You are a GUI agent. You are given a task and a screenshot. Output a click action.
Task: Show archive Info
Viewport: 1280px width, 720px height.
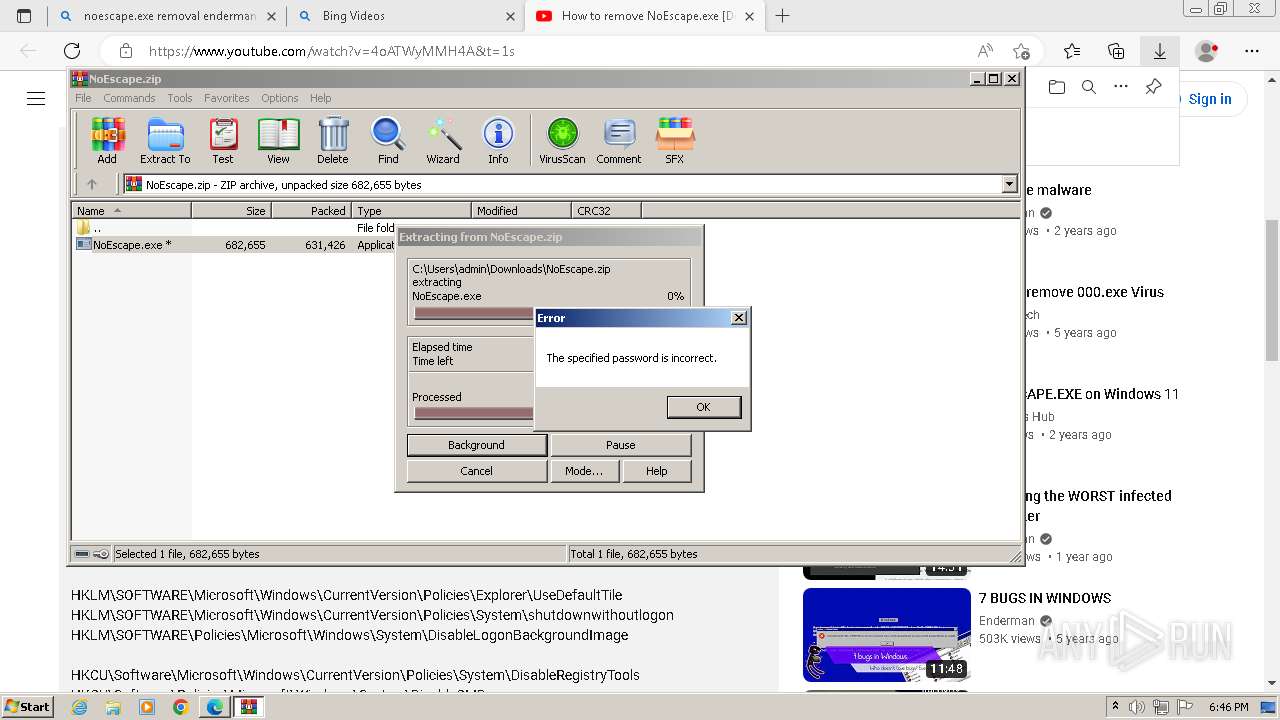pos(498,141)
